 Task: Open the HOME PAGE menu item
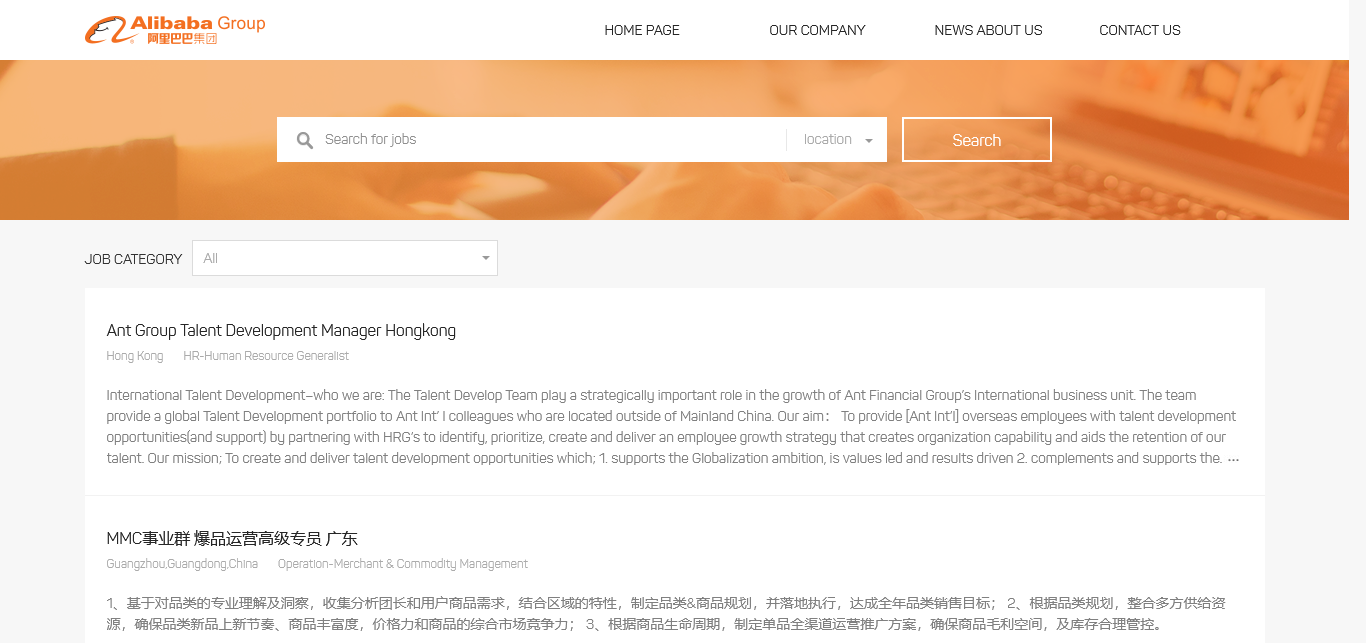641,30
